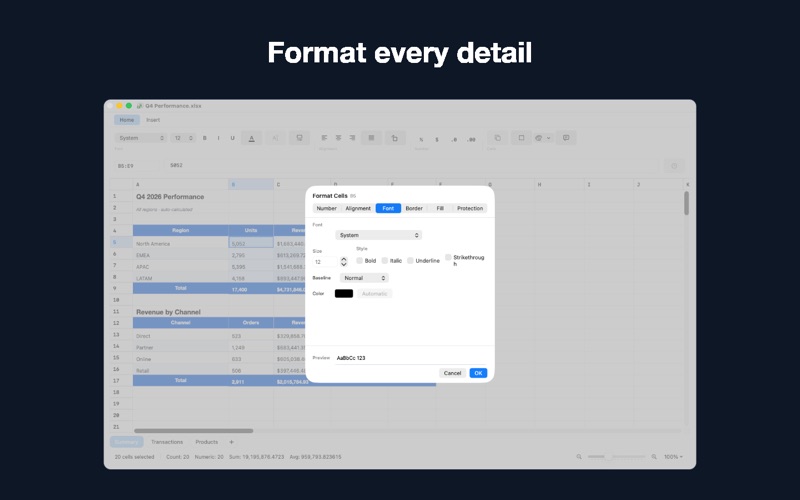
Task: Click the formula bar showing 5052
Action: (411, 166)
